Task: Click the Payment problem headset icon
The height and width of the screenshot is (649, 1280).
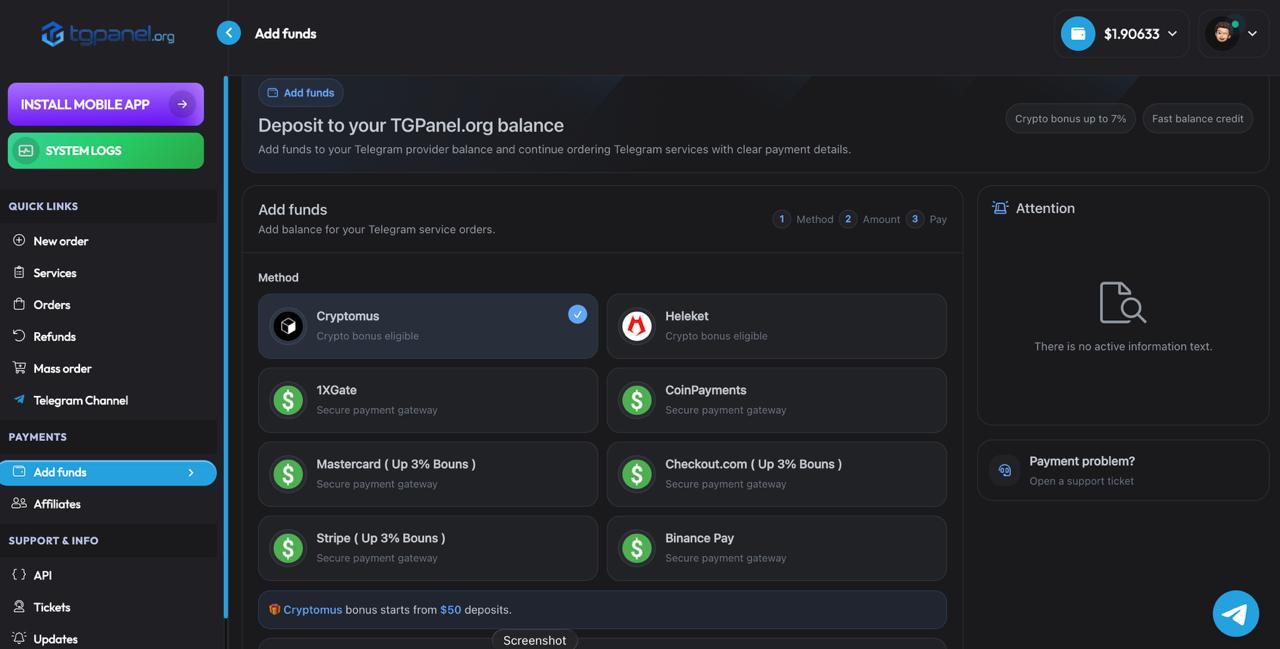Action: pos(1005,470)
